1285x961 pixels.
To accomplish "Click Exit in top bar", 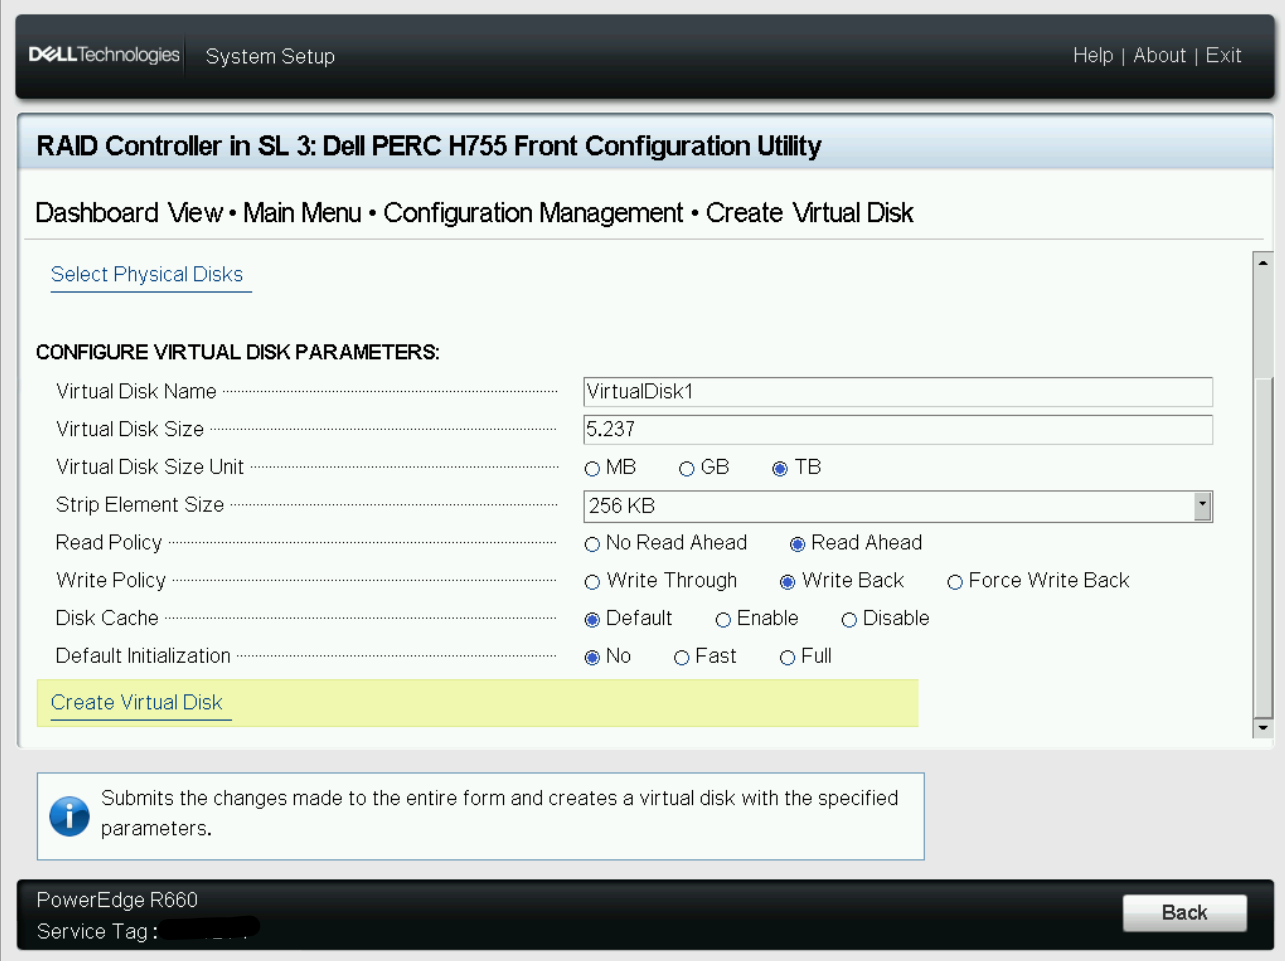I will (x=1223, y=55).
